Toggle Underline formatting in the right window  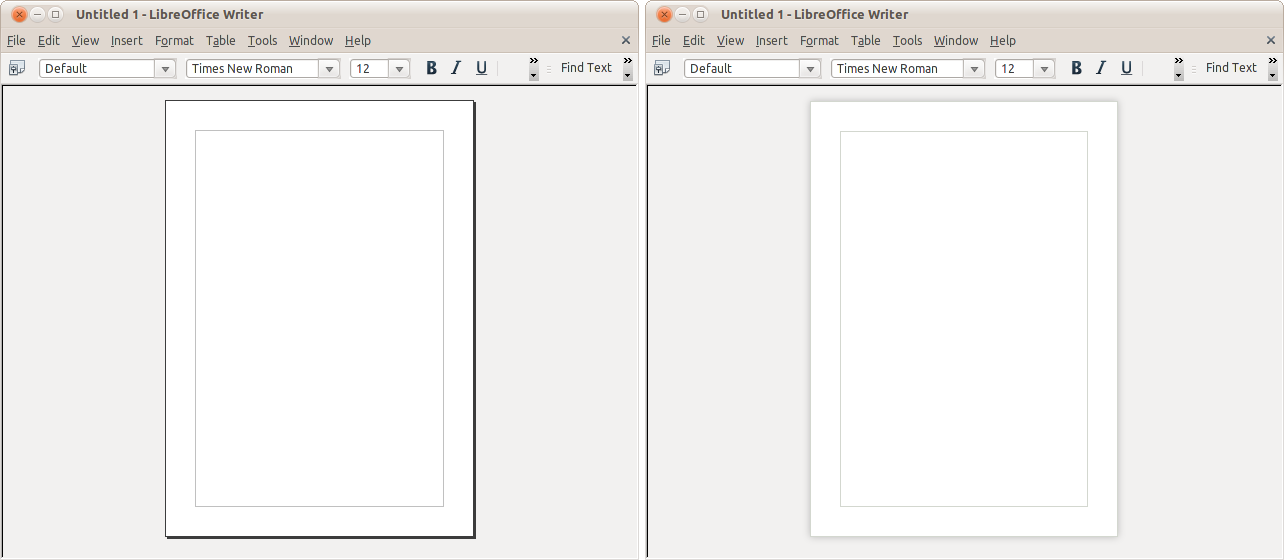click(x=1126, y=68)
